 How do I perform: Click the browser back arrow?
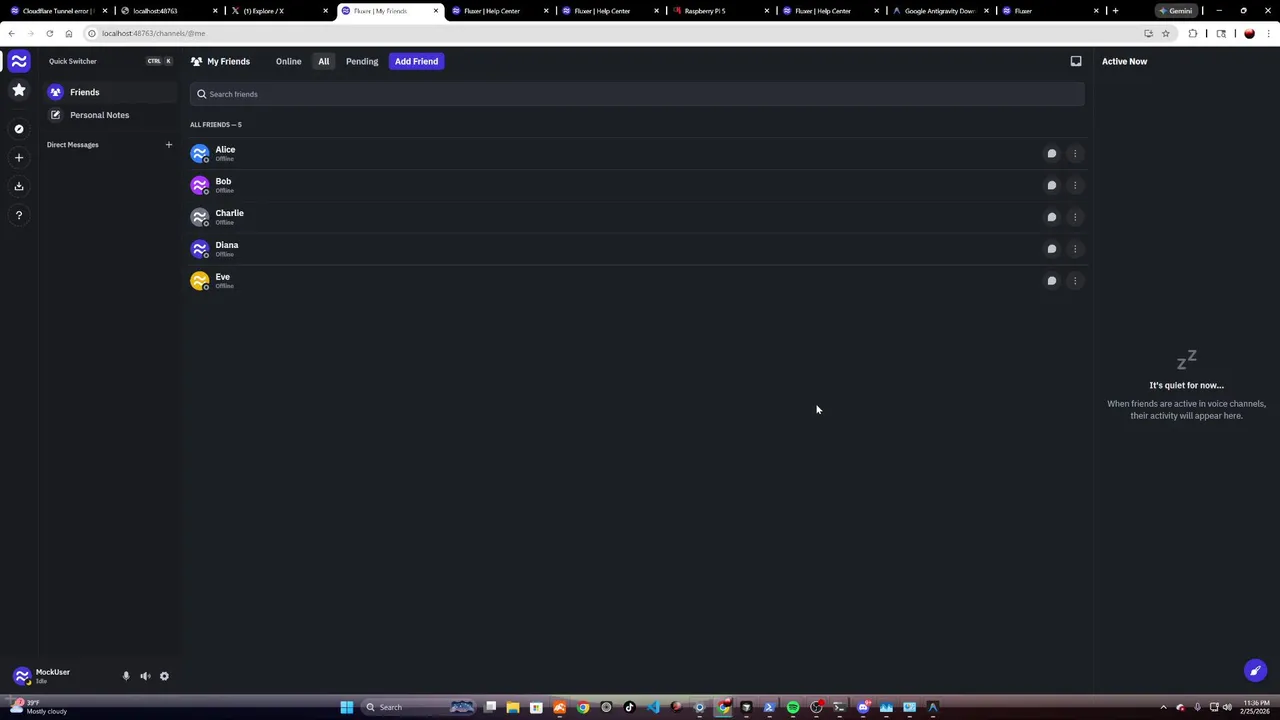11,33
